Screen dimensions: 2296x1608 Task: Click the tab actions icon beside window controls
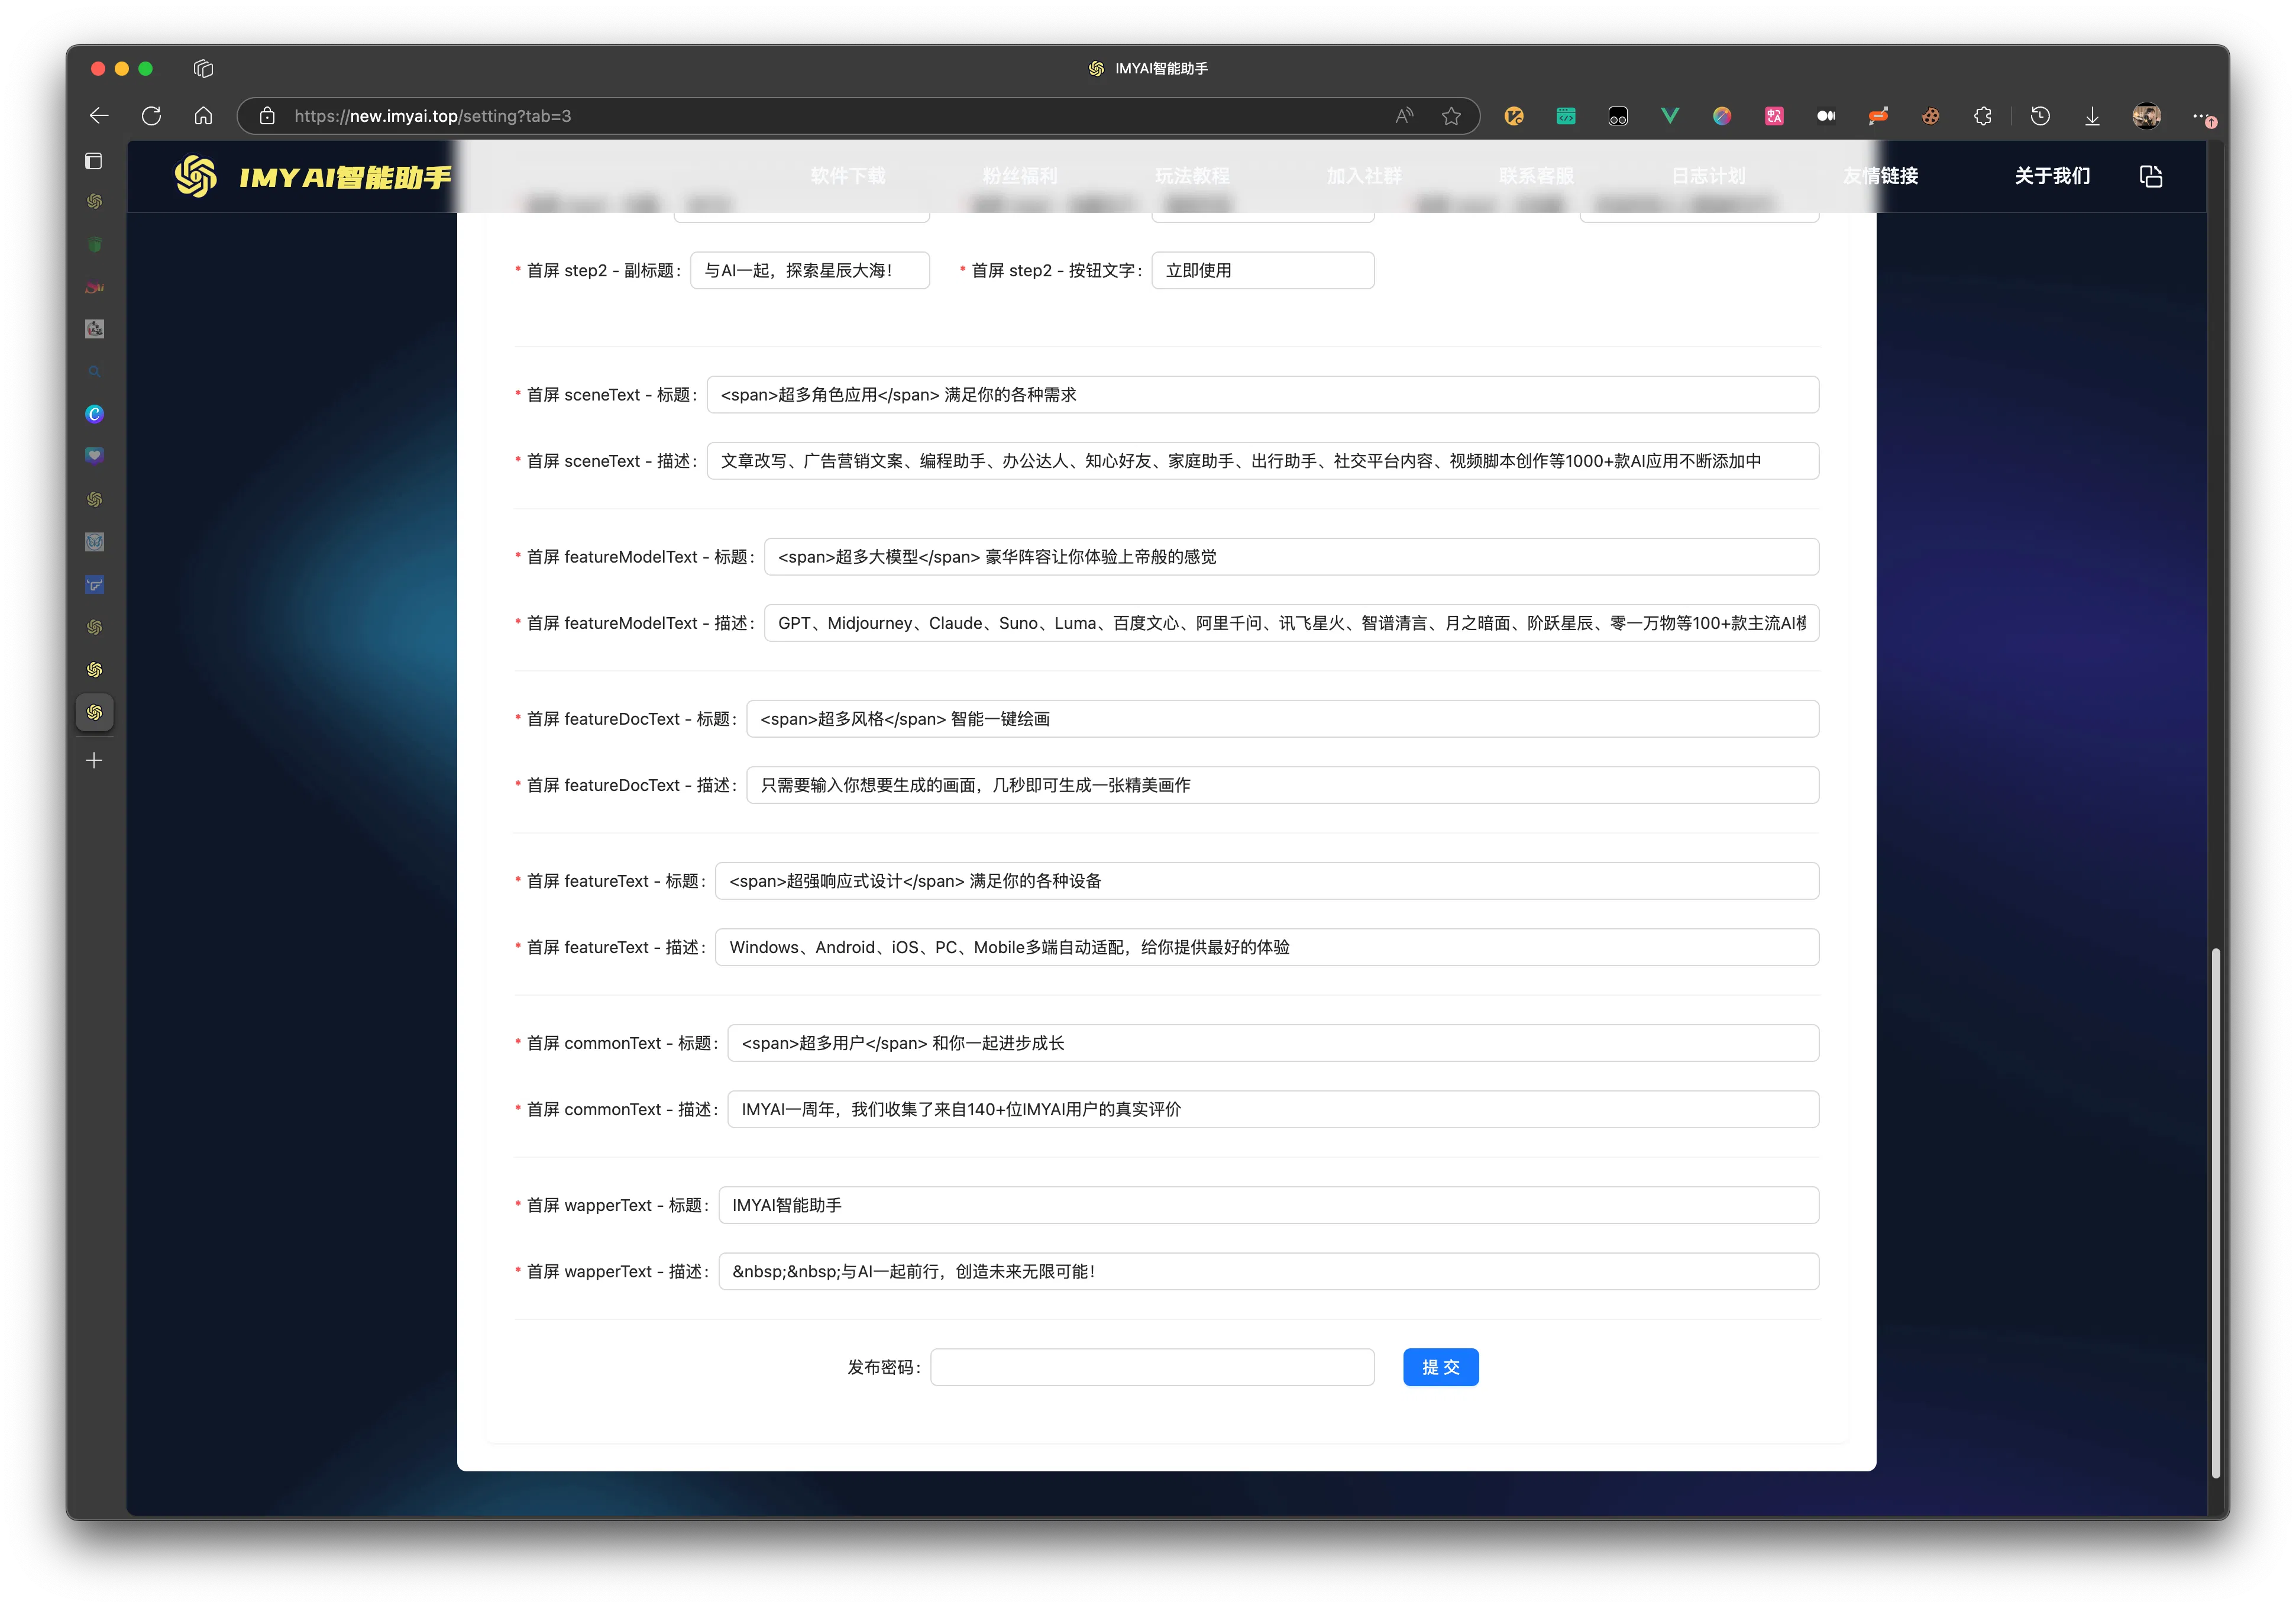click(203, 68)
